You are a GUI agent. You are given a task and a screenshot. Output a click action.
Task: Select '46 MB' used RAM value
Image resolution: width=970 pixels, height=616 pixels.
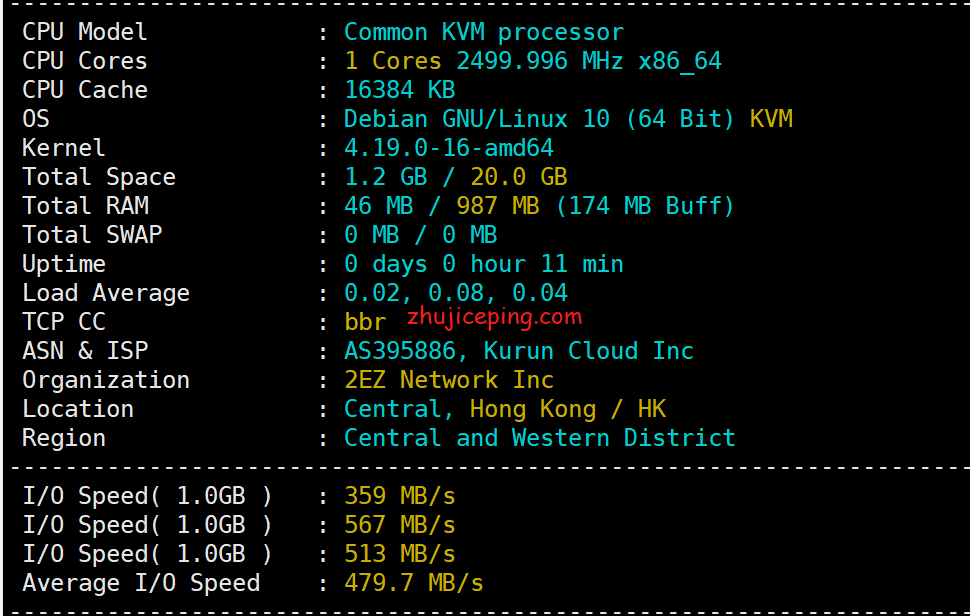[x=379, y=205]
